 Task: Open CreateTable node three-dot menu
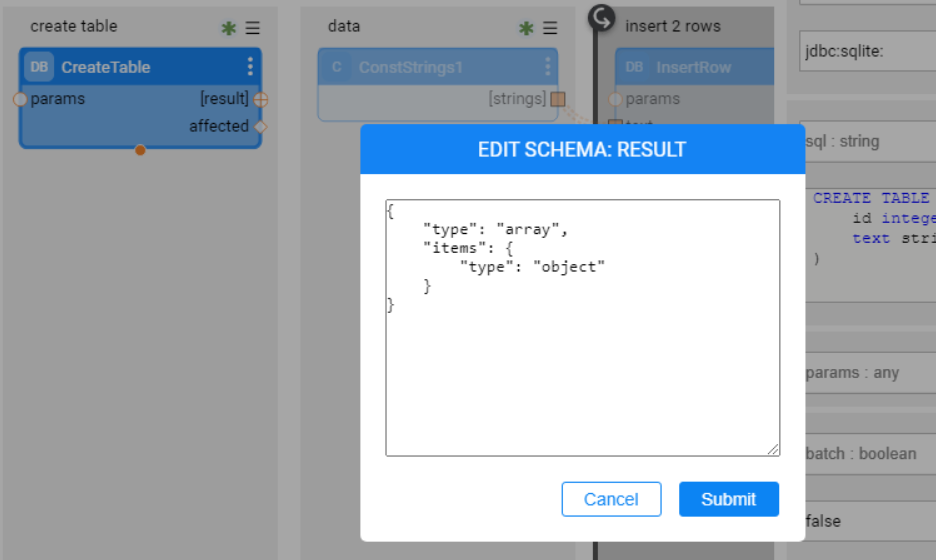[x=250, y=67]
